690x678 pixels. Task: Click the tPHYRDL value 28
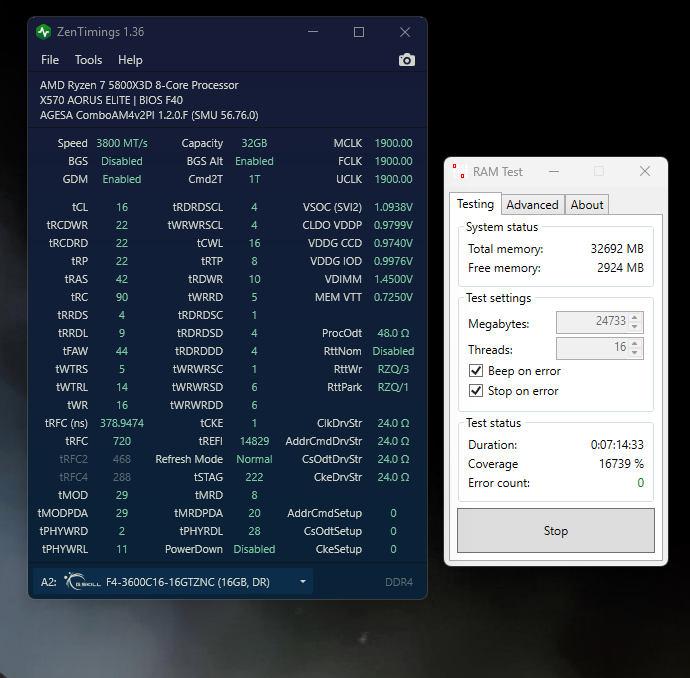click(x=254, y=531)
